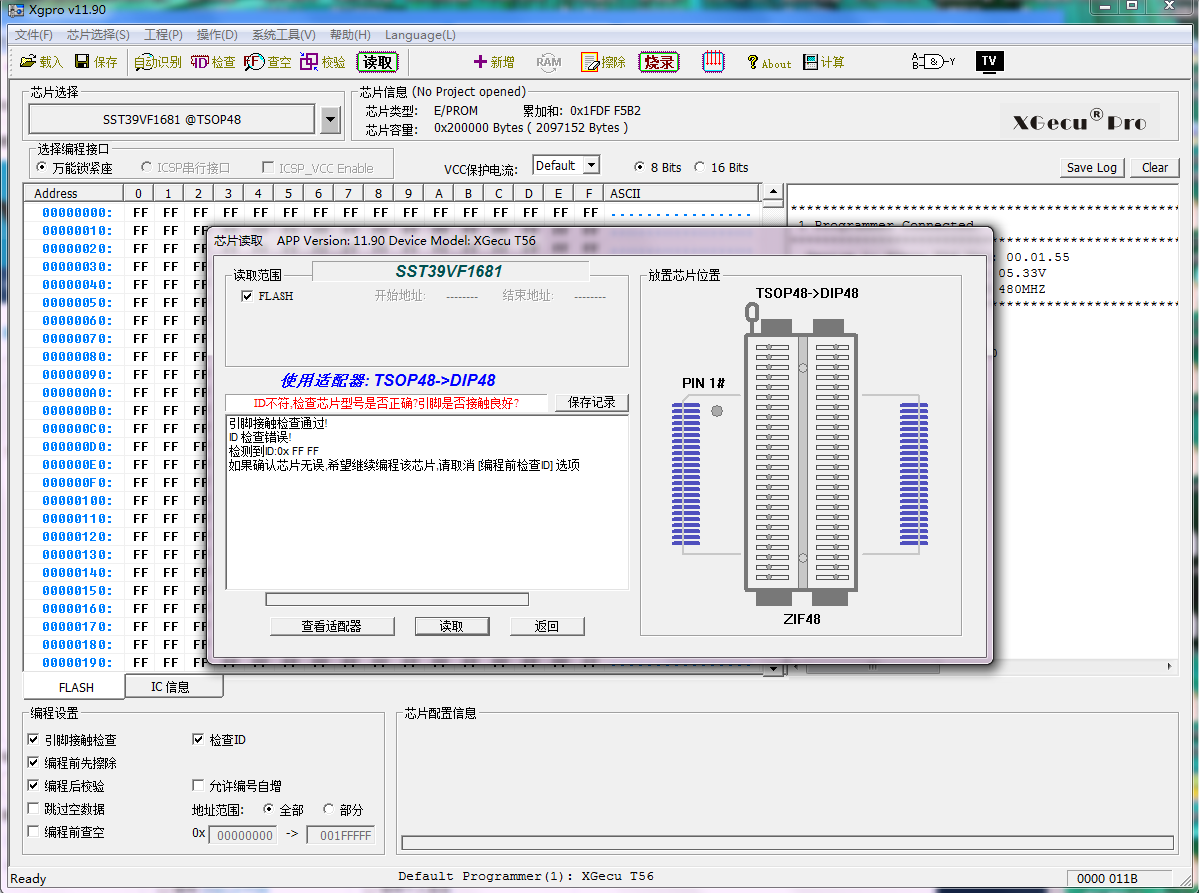The height and width of the screenshot is (893, 1199).
Task: Enable the 跳过空数据 checkbox
Action: click(34, 809)
